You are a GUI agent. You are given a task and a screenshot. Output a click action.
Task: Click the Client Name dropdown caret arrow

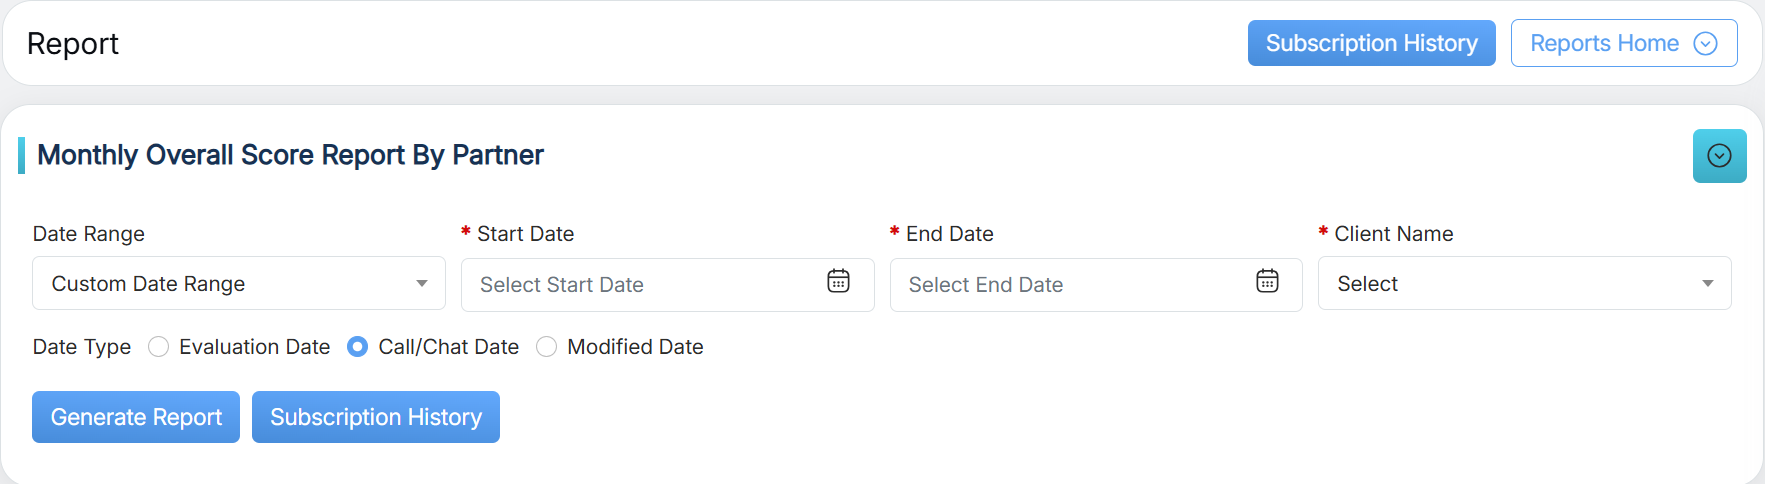tap(1707, 284)
